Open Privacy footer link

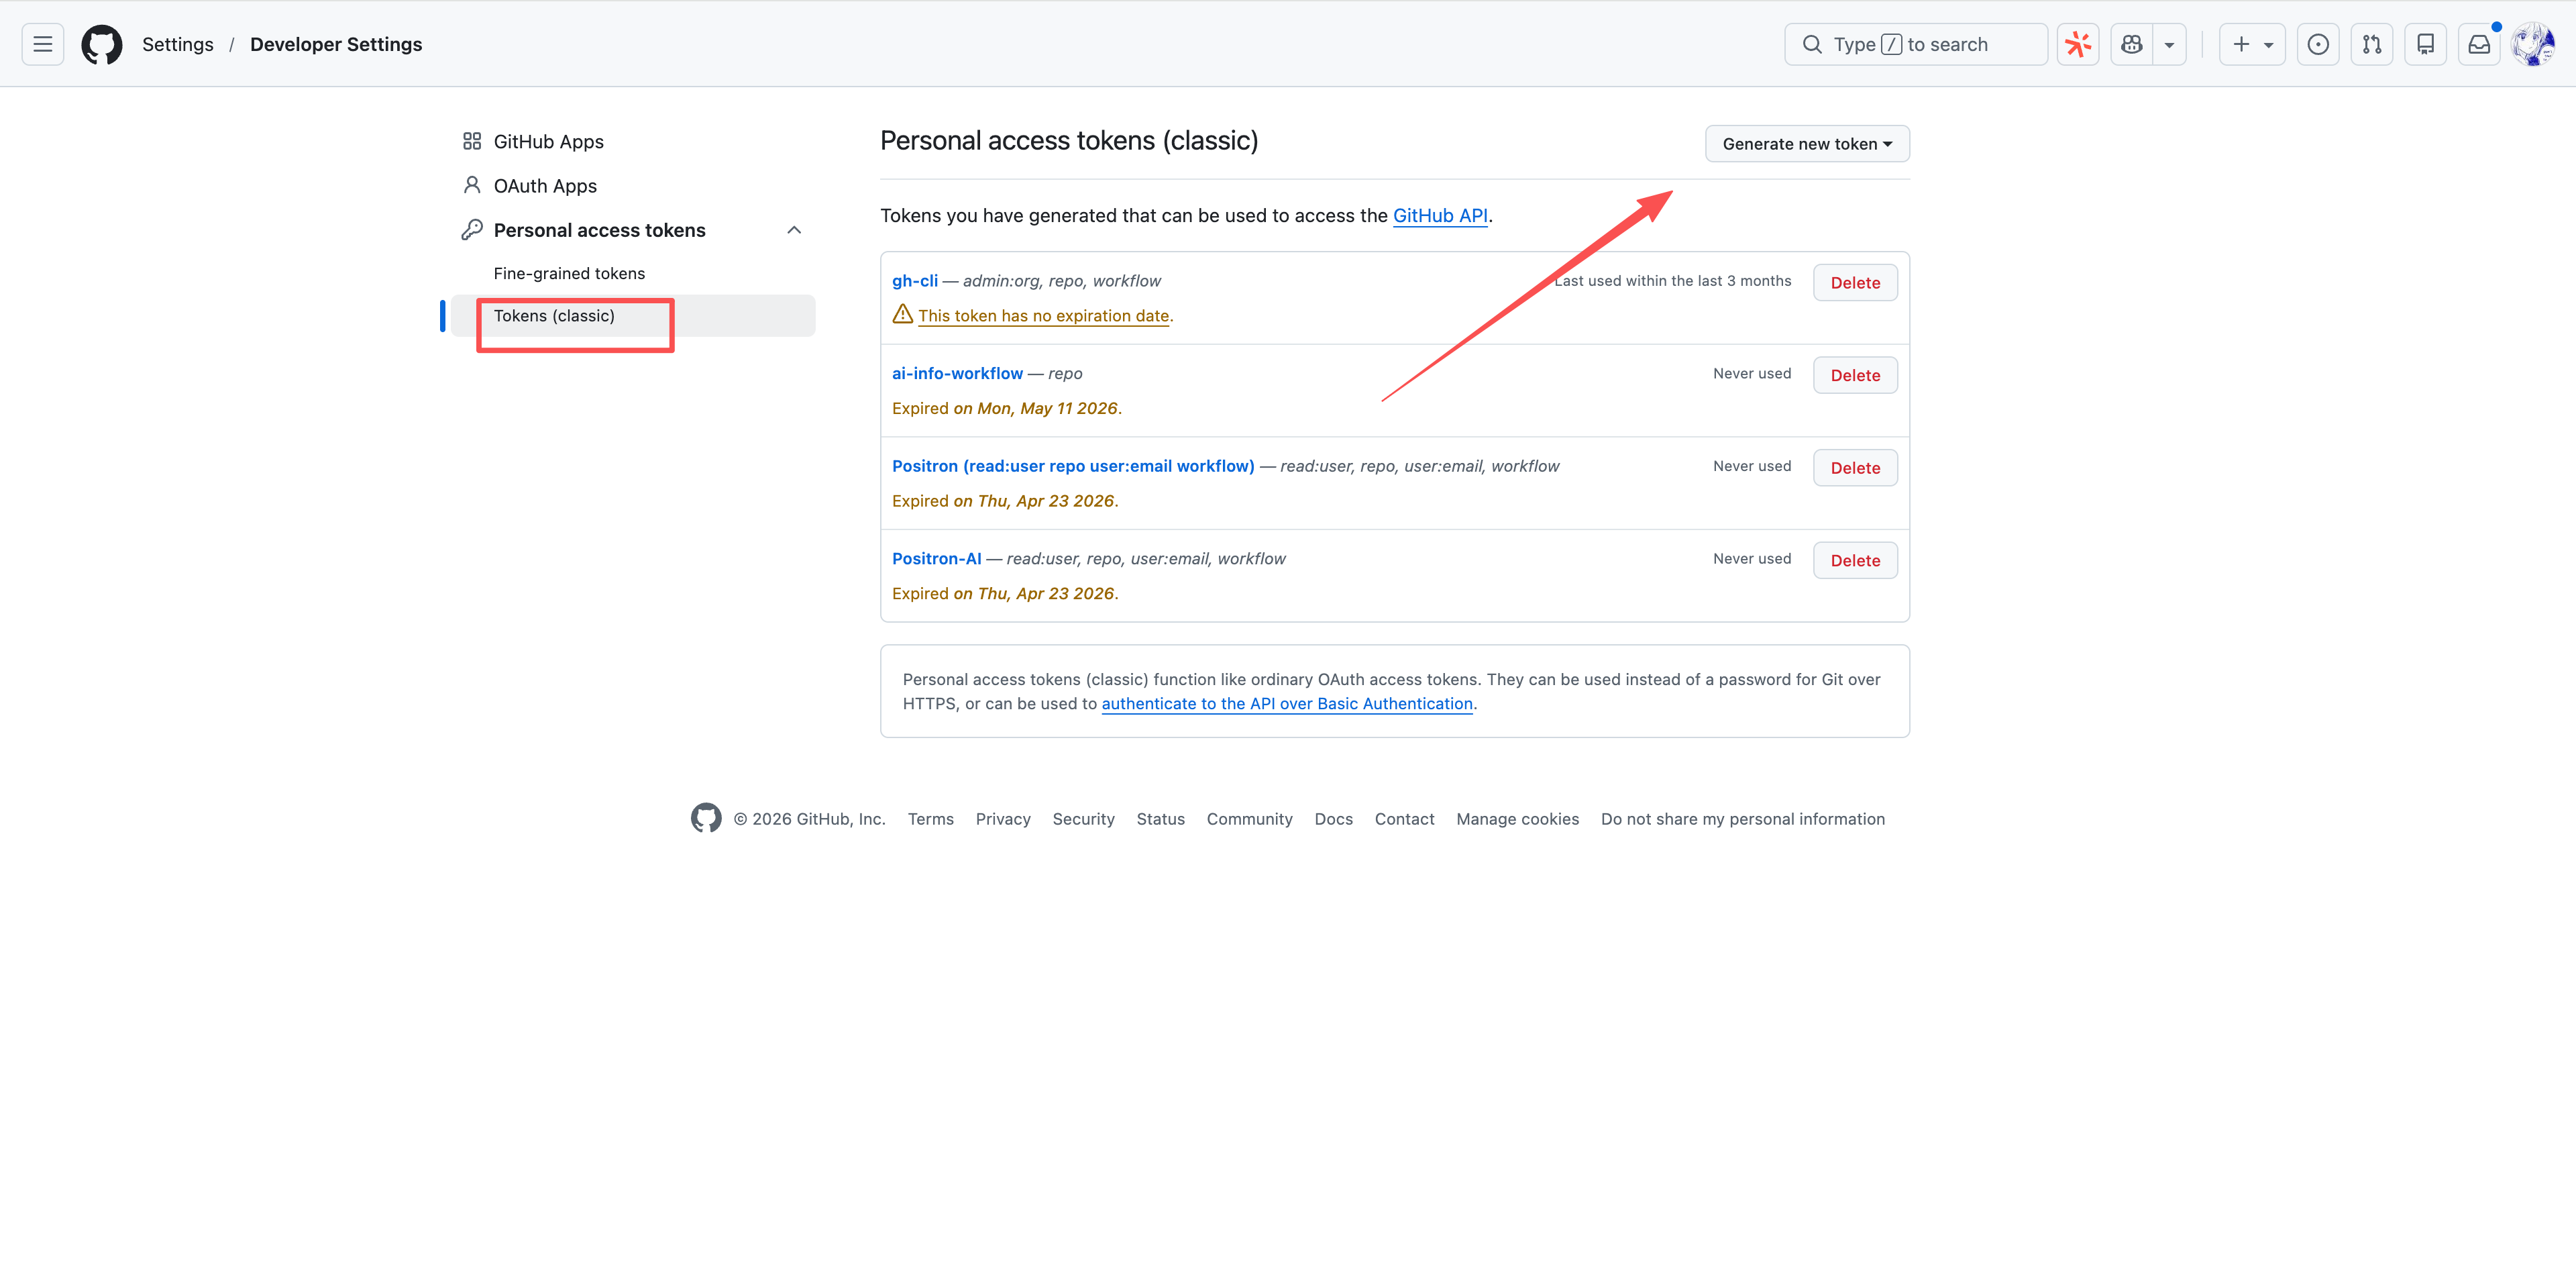1003,818
